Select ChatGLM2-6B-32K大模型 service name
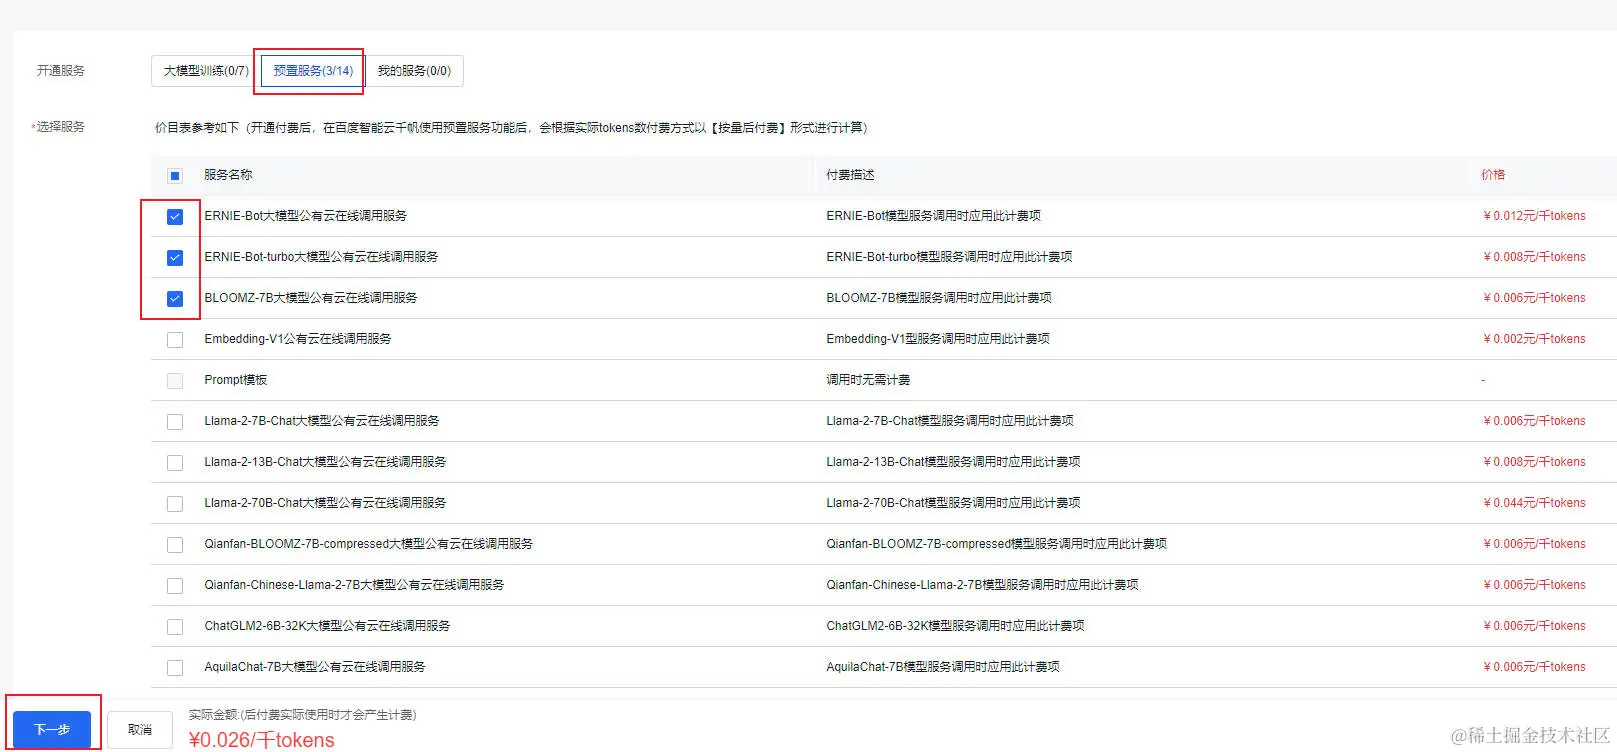Image resolution: width=1617 pixels, height=752 pixels. pos(327,626)
